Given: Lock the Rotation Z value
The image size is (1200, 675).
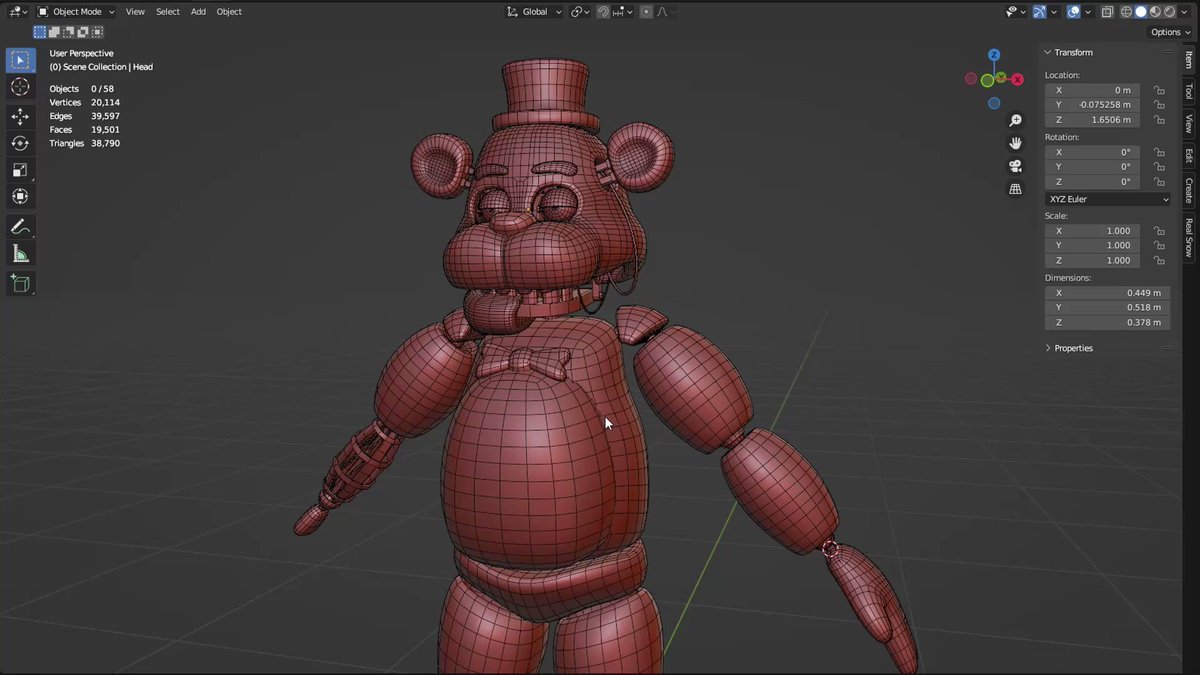Looking at the screenshot, I should tap(1159, 182).
